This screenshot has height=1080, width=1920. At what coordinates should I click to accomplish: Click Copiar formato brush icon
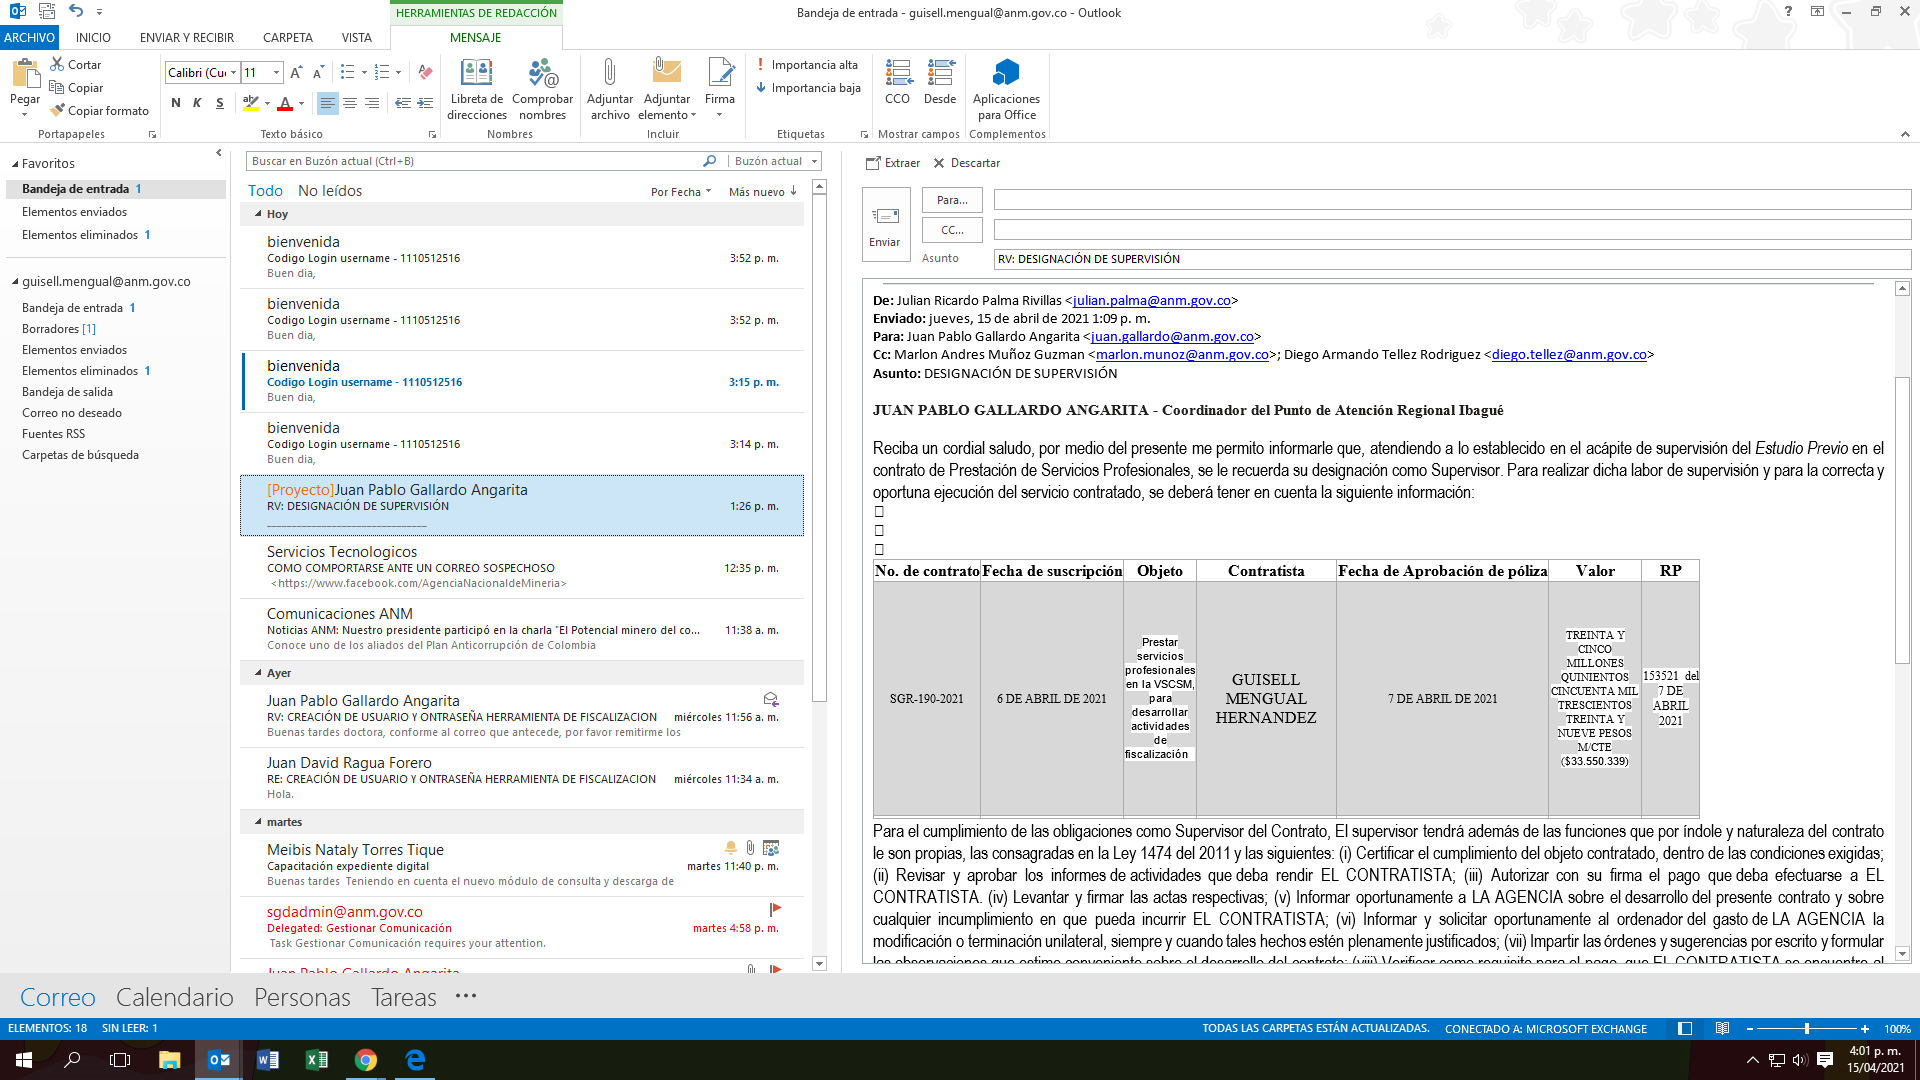point(57,110)
